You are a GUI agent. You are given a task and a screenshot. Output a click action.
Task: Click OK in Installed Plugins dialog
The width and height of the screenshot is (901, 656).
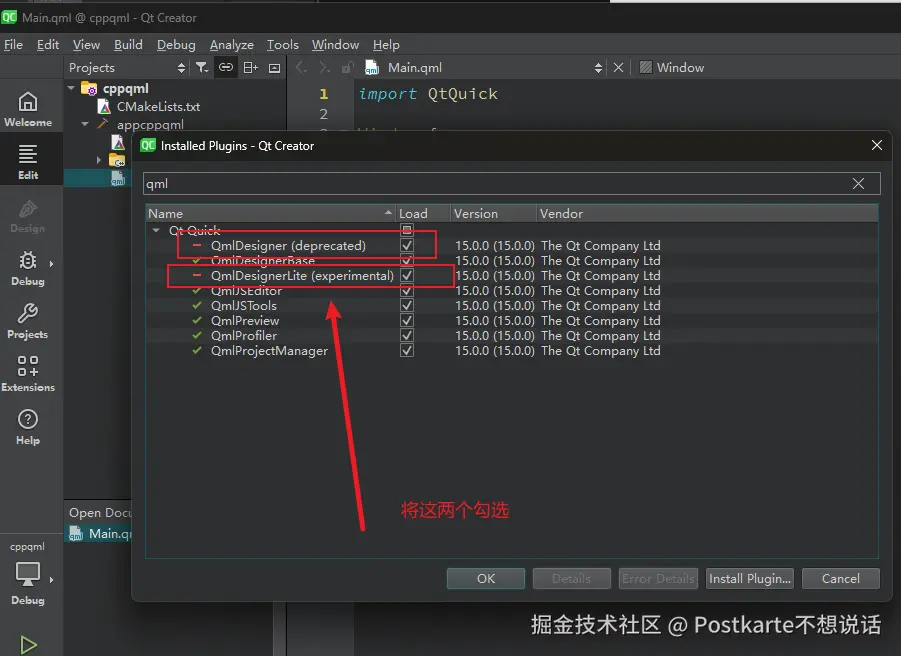486,578
